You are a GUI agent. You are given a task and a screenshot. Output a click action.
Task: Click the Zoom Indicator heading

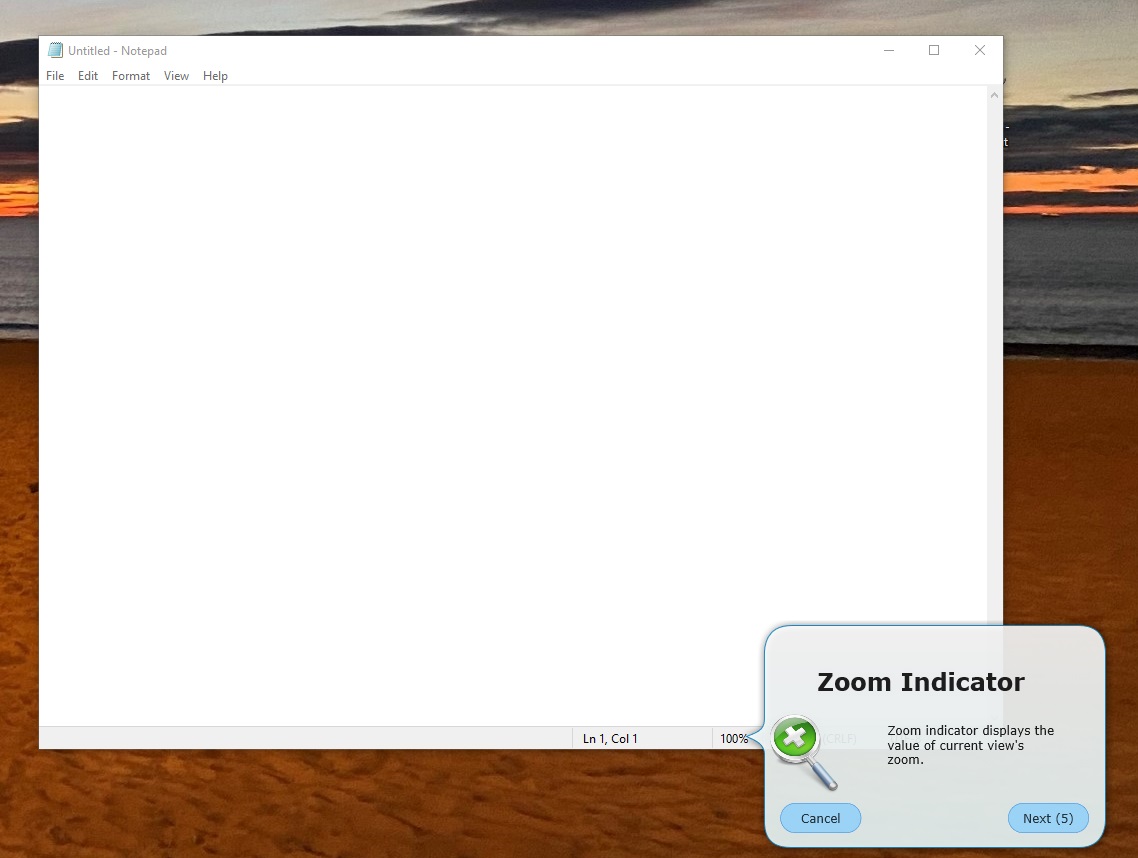[x=920, y=682]
